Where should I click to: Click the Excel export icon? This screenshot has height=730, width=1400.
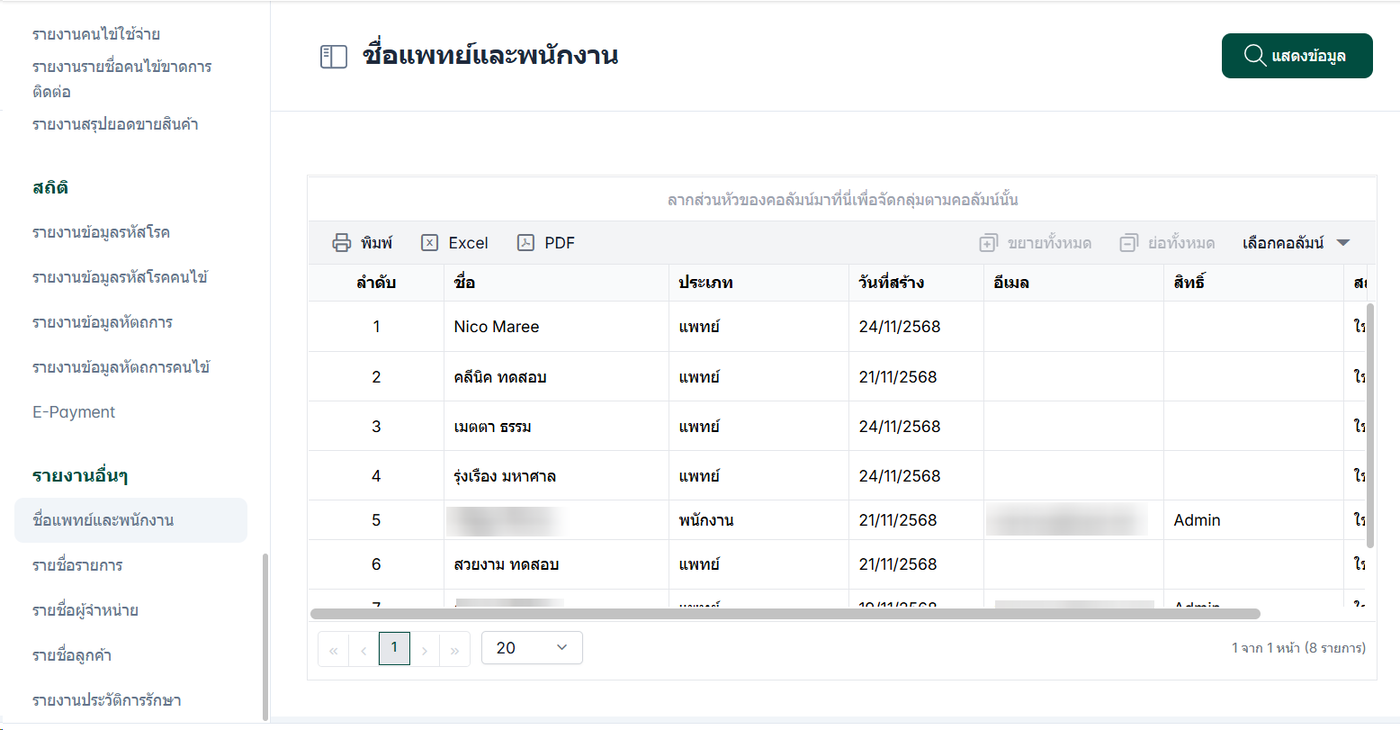click(430, 243)
